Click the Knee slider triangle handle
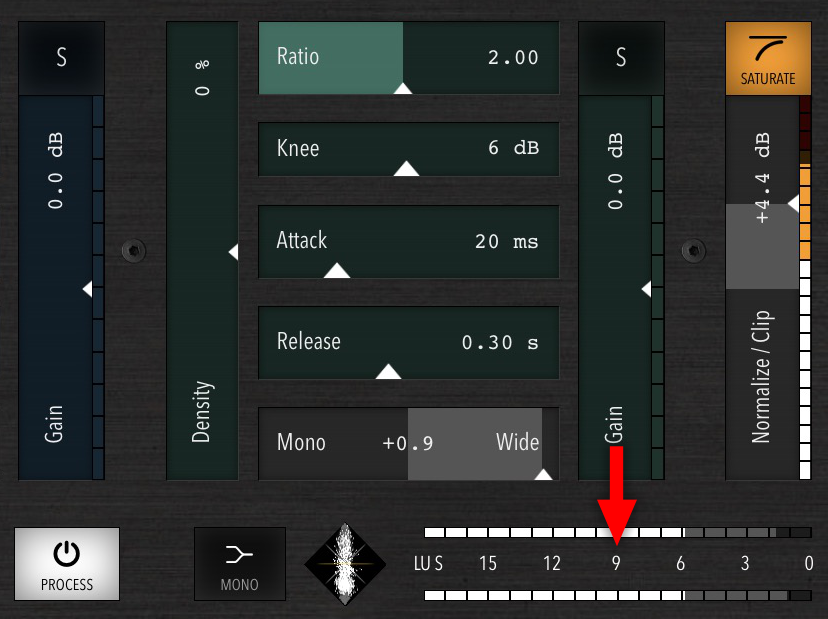This screenshot has width=828, height=619. point(406,168)
